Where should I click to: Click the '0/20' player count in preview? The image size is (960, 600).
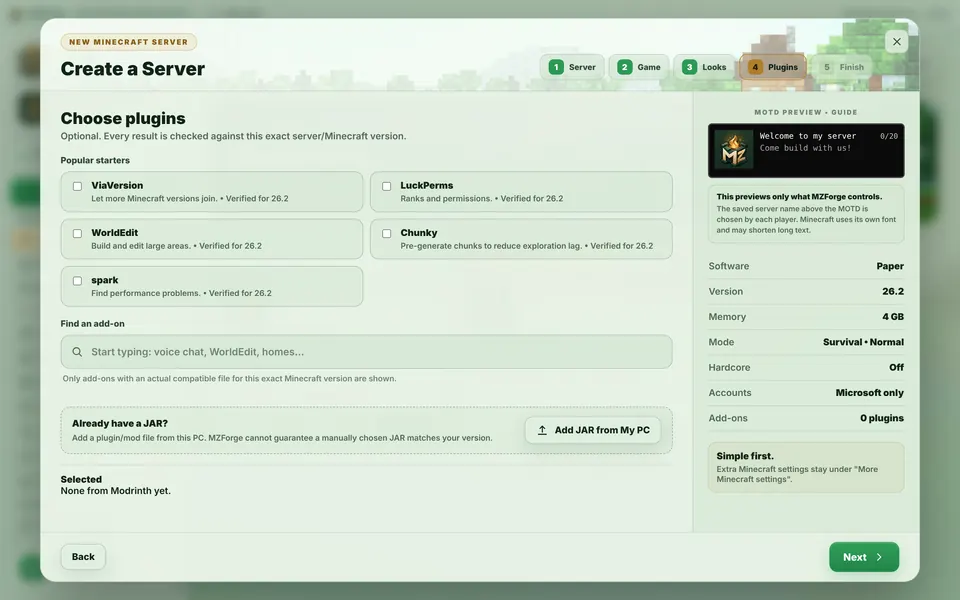tap(888, 136)
